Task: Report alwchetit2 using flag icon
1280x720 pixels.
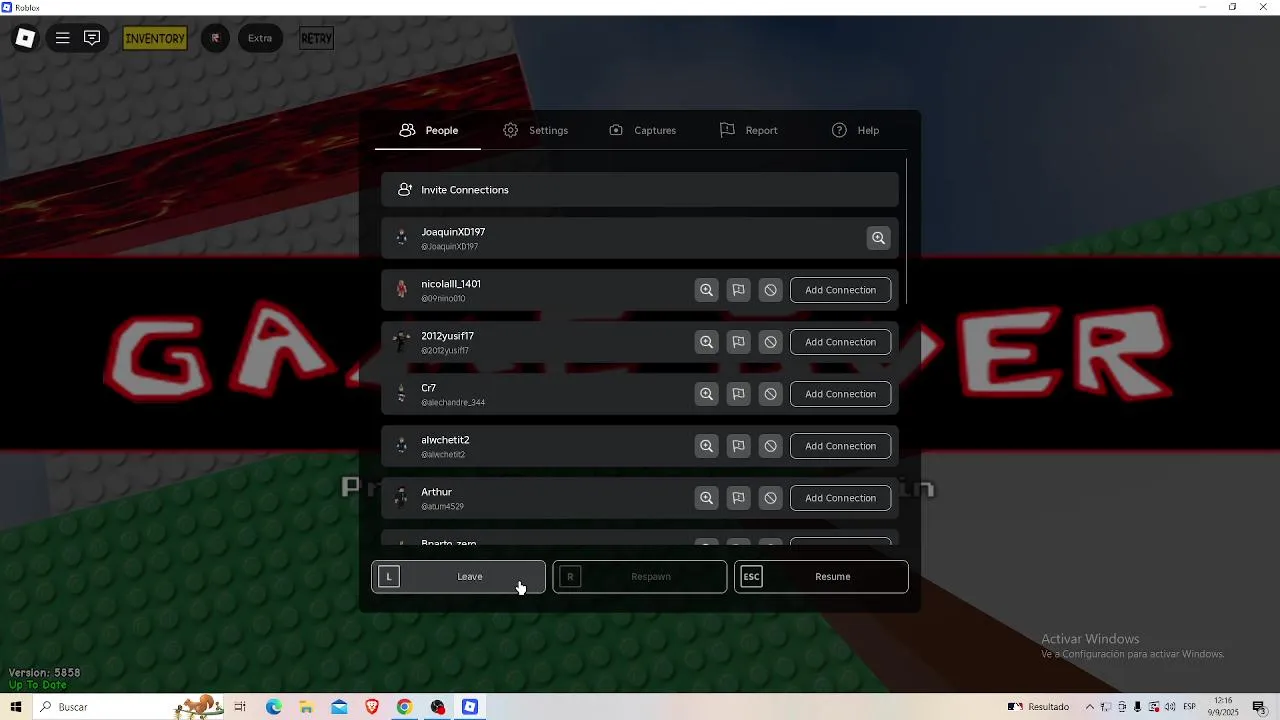Action: tap(738, 446)
